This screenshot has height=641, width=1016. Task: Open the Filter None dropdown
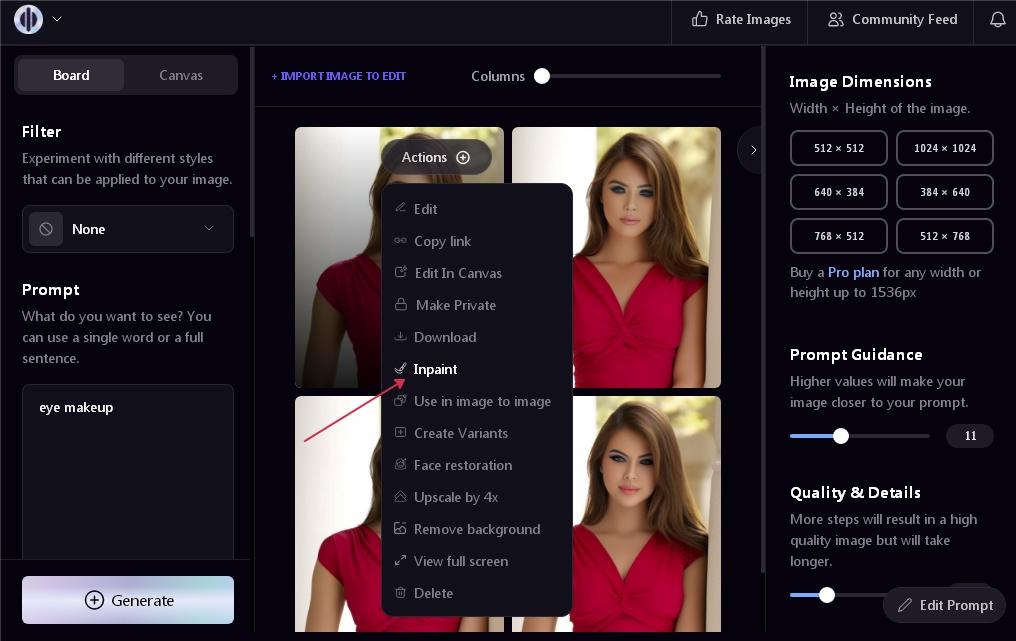128,229
